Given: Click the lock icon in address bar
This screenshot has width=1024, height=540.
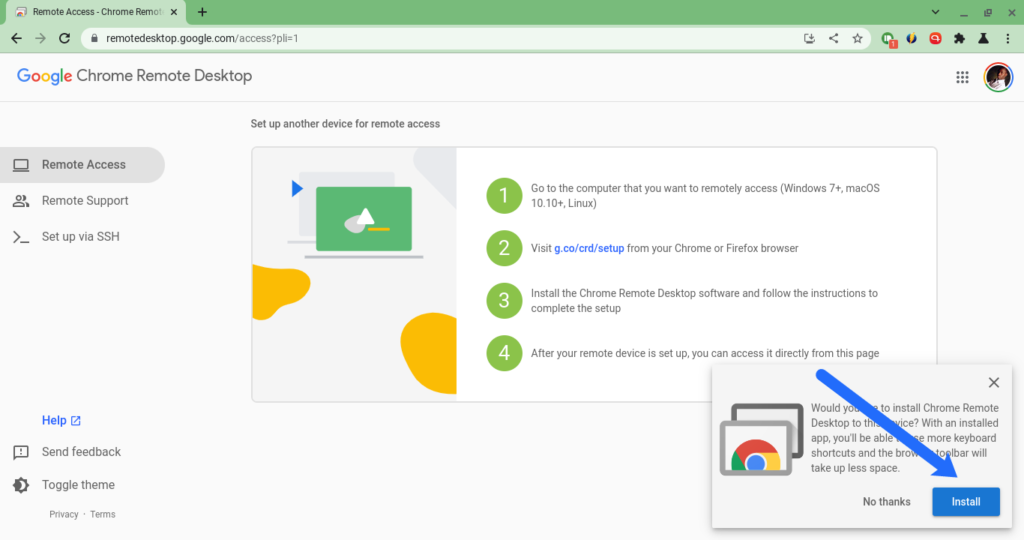Looking at the screenshot, I should pyautogui.click(x=94, y=39).
